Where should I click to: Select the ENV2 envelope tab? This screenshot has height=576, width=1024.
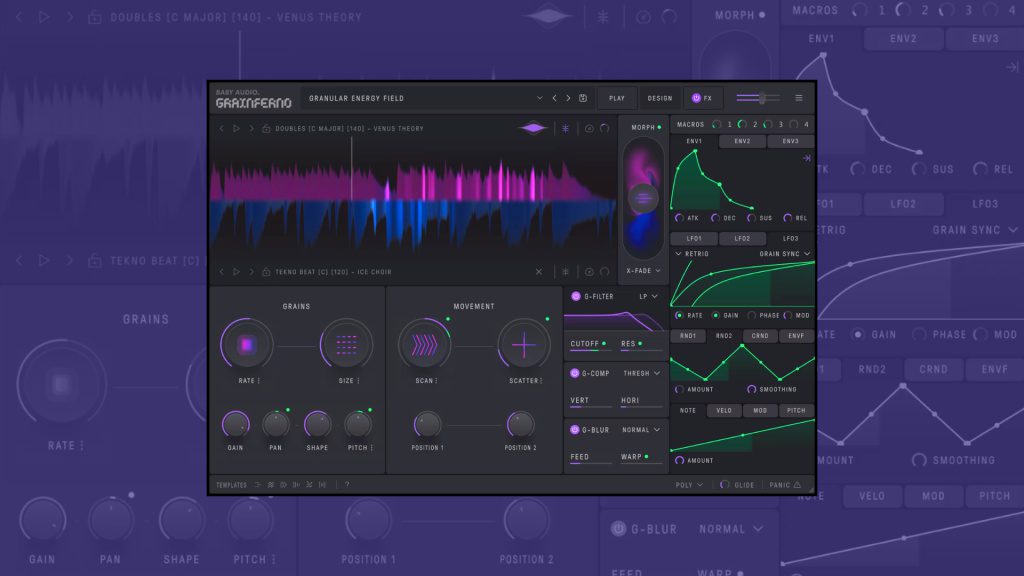[x=740, y=142]
